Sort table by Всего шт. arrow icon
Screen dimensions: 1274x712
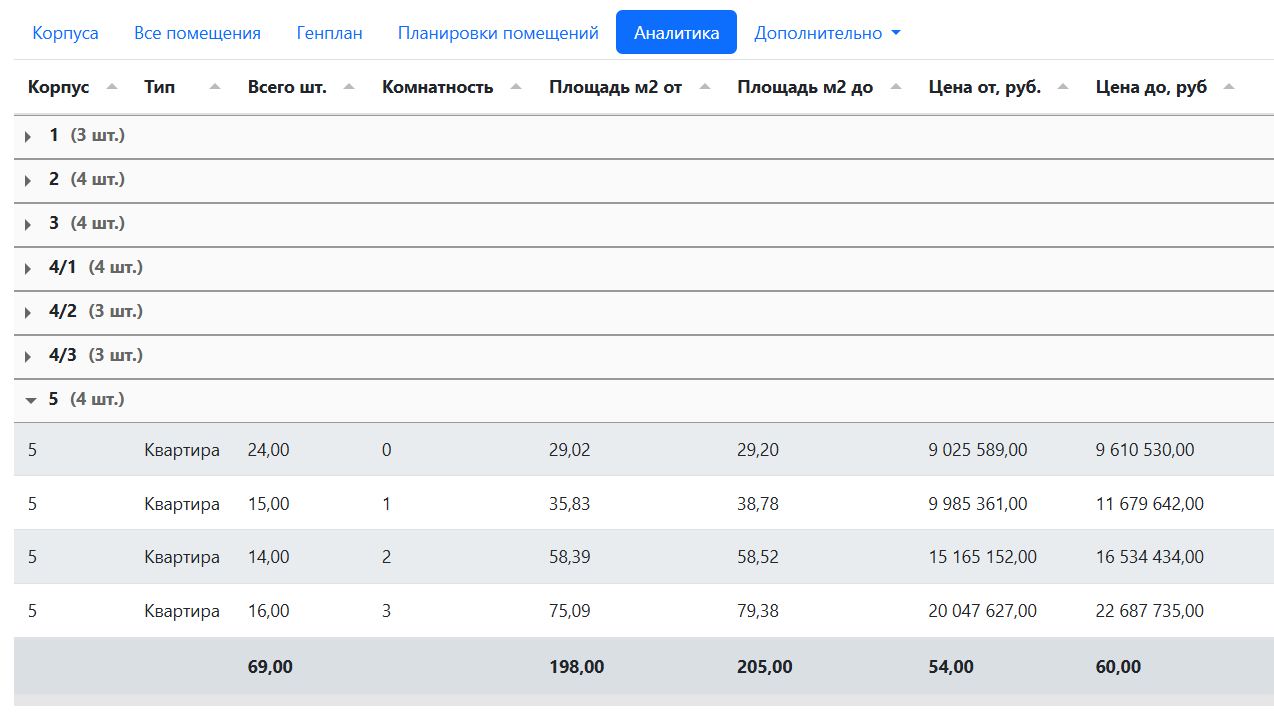click(x=349, y=87)
